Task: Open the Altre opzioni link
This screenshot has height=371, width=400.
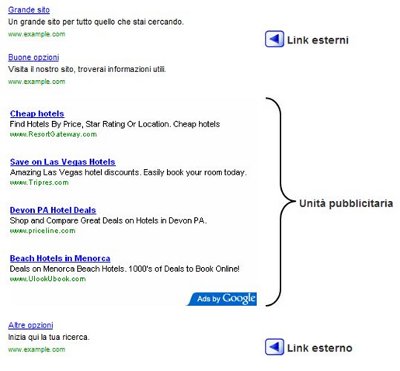Action: point(31,325)
